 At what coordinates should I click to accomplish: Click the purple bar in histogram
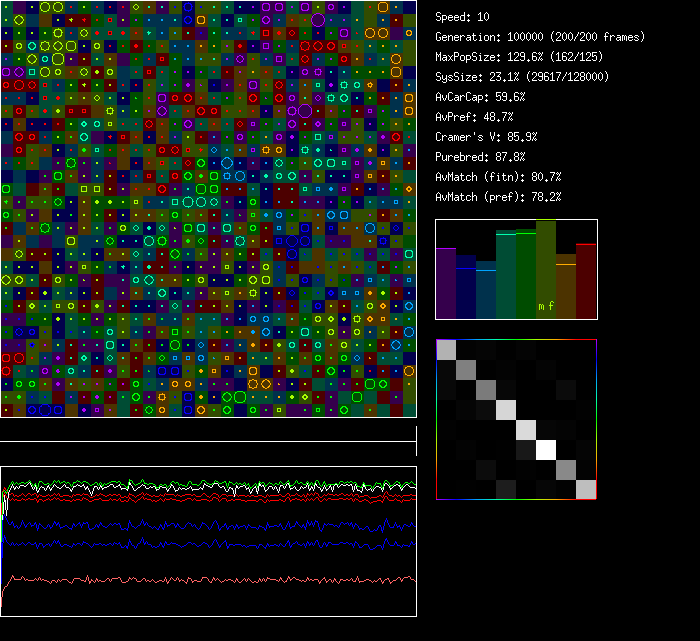446,283
